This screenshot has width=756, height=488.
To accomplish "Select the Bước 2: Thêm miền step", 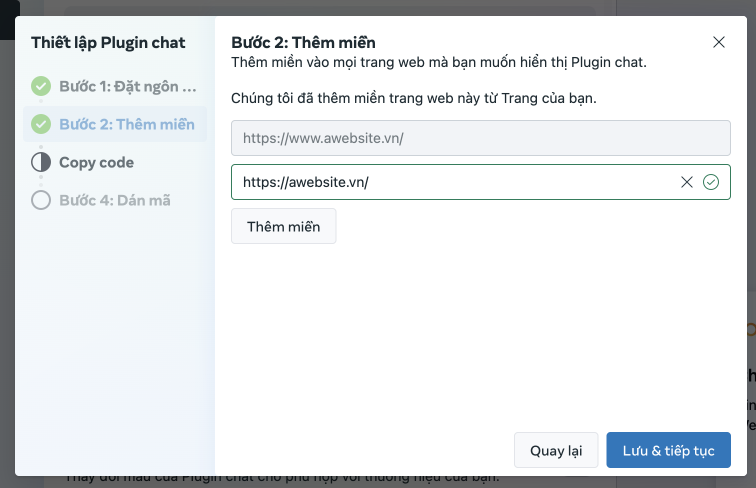I will [x=126, y=124].
